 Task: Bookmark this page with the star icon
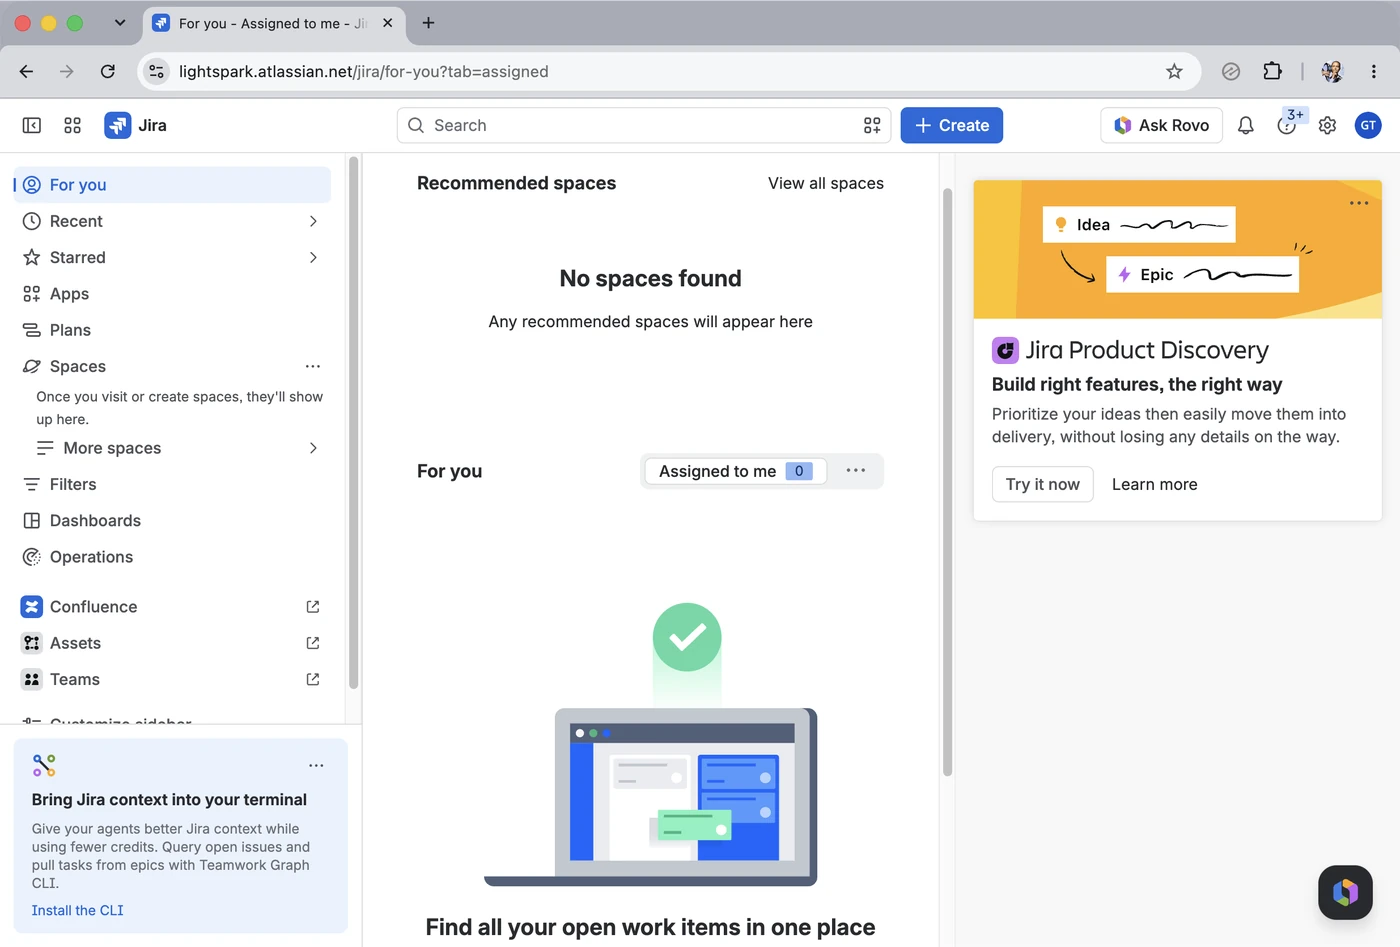point(1174,71)
